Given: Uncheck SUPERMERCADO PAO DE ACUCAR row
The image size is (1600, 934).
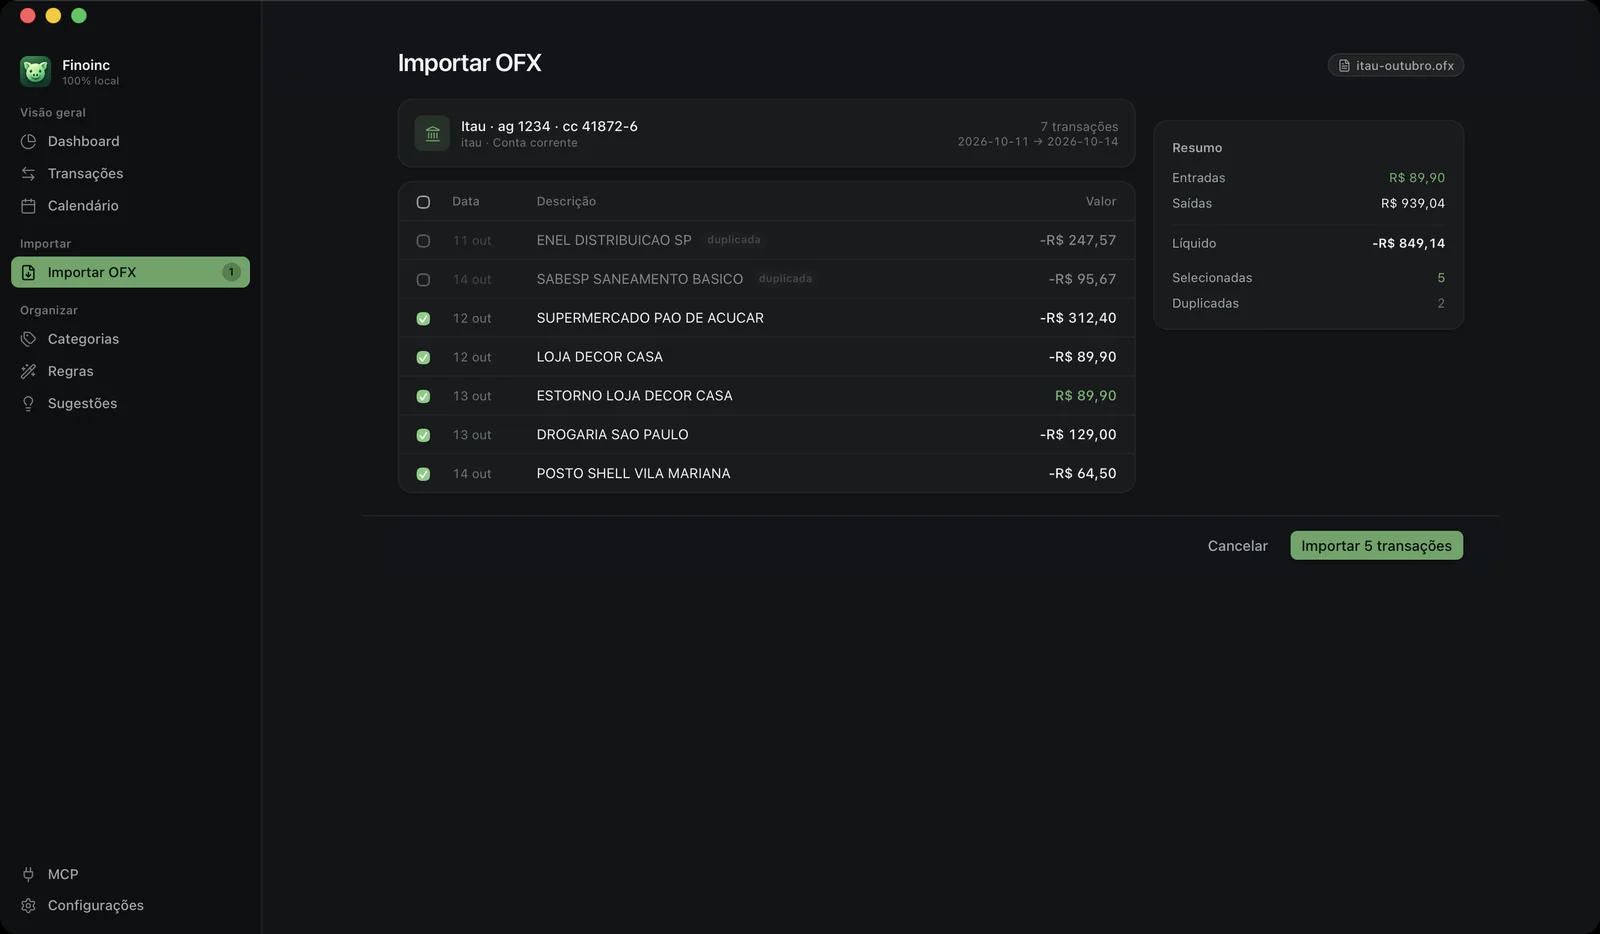Looking at the screenshot, I should 423,319.
